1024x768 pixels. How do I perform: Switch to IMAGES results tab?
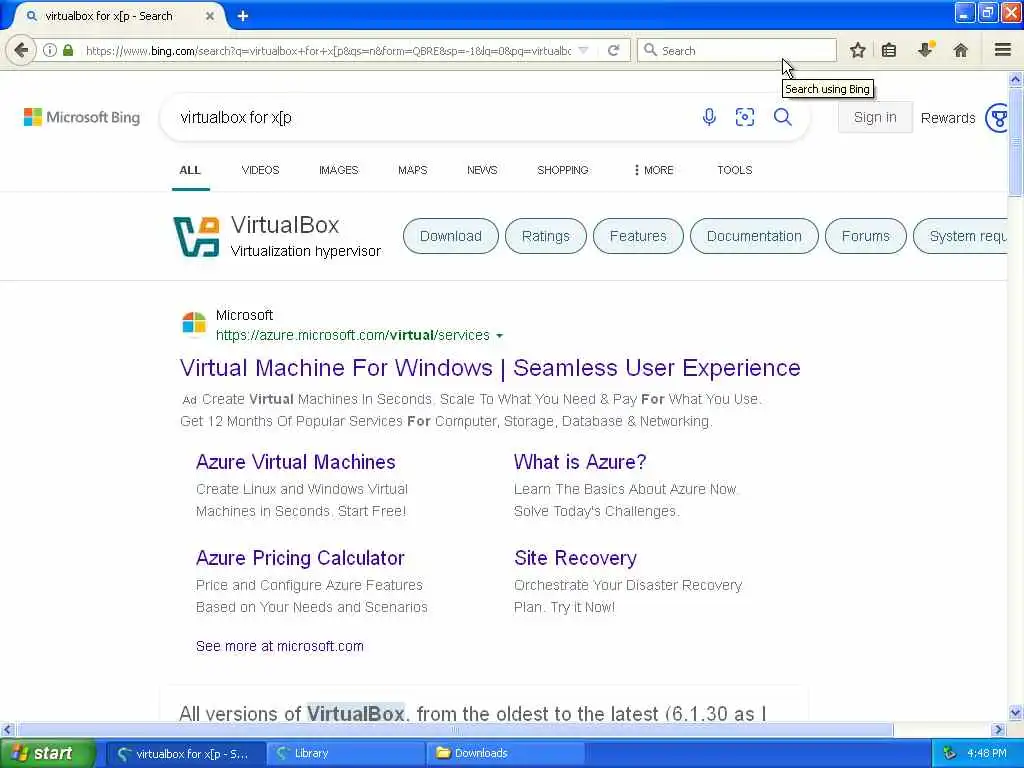338,170
